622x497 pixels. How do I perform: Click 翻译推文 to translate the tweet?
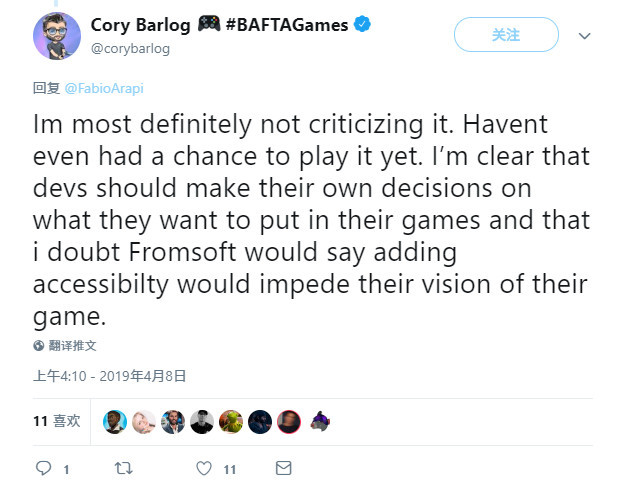tap(73, 346)
